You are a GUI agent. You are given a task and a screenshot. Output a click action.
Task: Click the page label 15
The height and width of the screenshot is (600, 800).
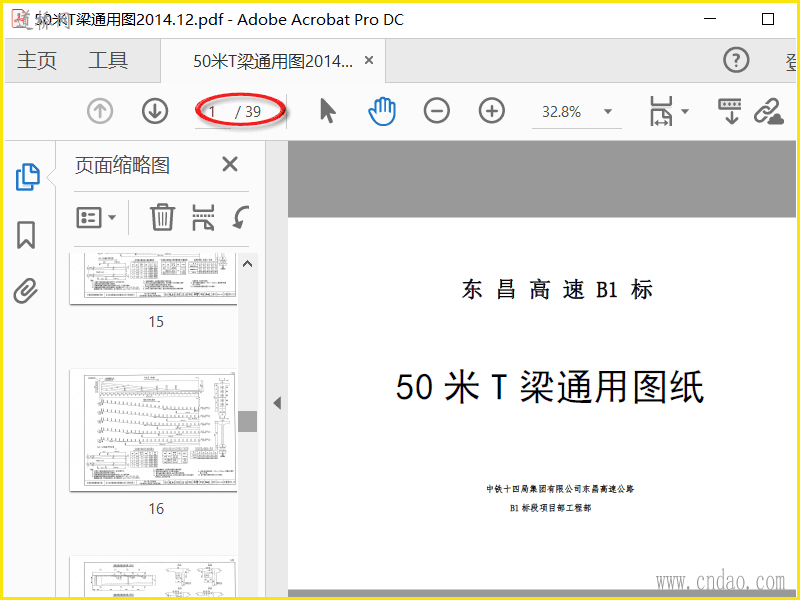[156, 321]
